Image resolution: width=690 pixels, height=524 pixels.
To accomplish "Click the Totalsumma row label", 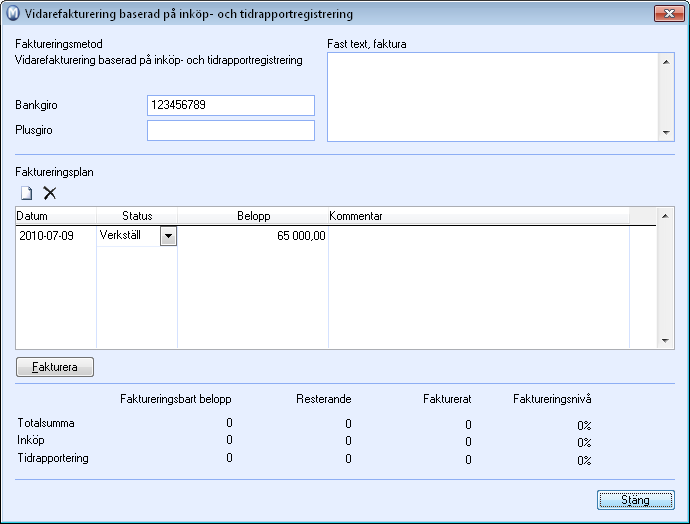I will pyautogui.click(x=46, y=423).
